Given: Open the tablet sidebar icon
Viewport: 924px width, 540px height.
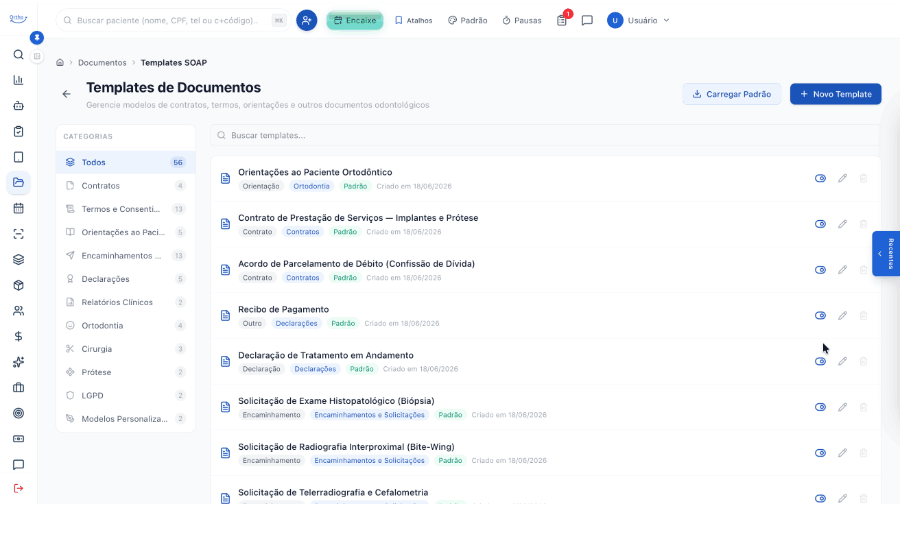Looking at the screenshot, I should click(18, 157).
